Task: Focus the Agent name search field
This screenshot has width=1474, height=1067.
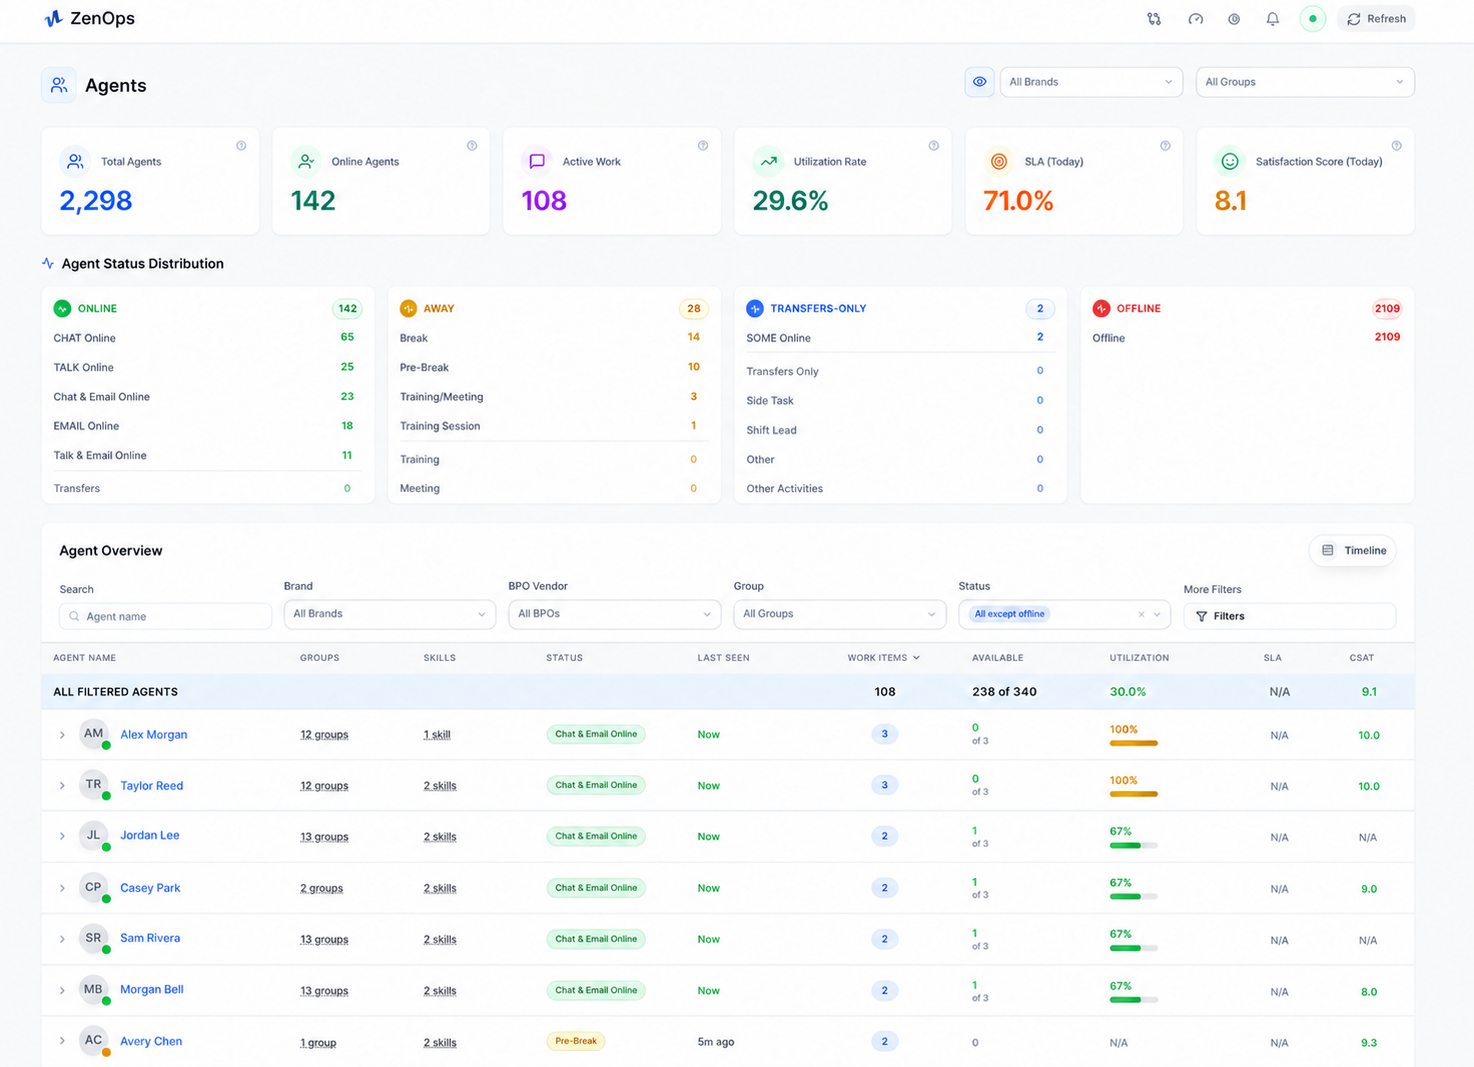Action: pos(165,616)
